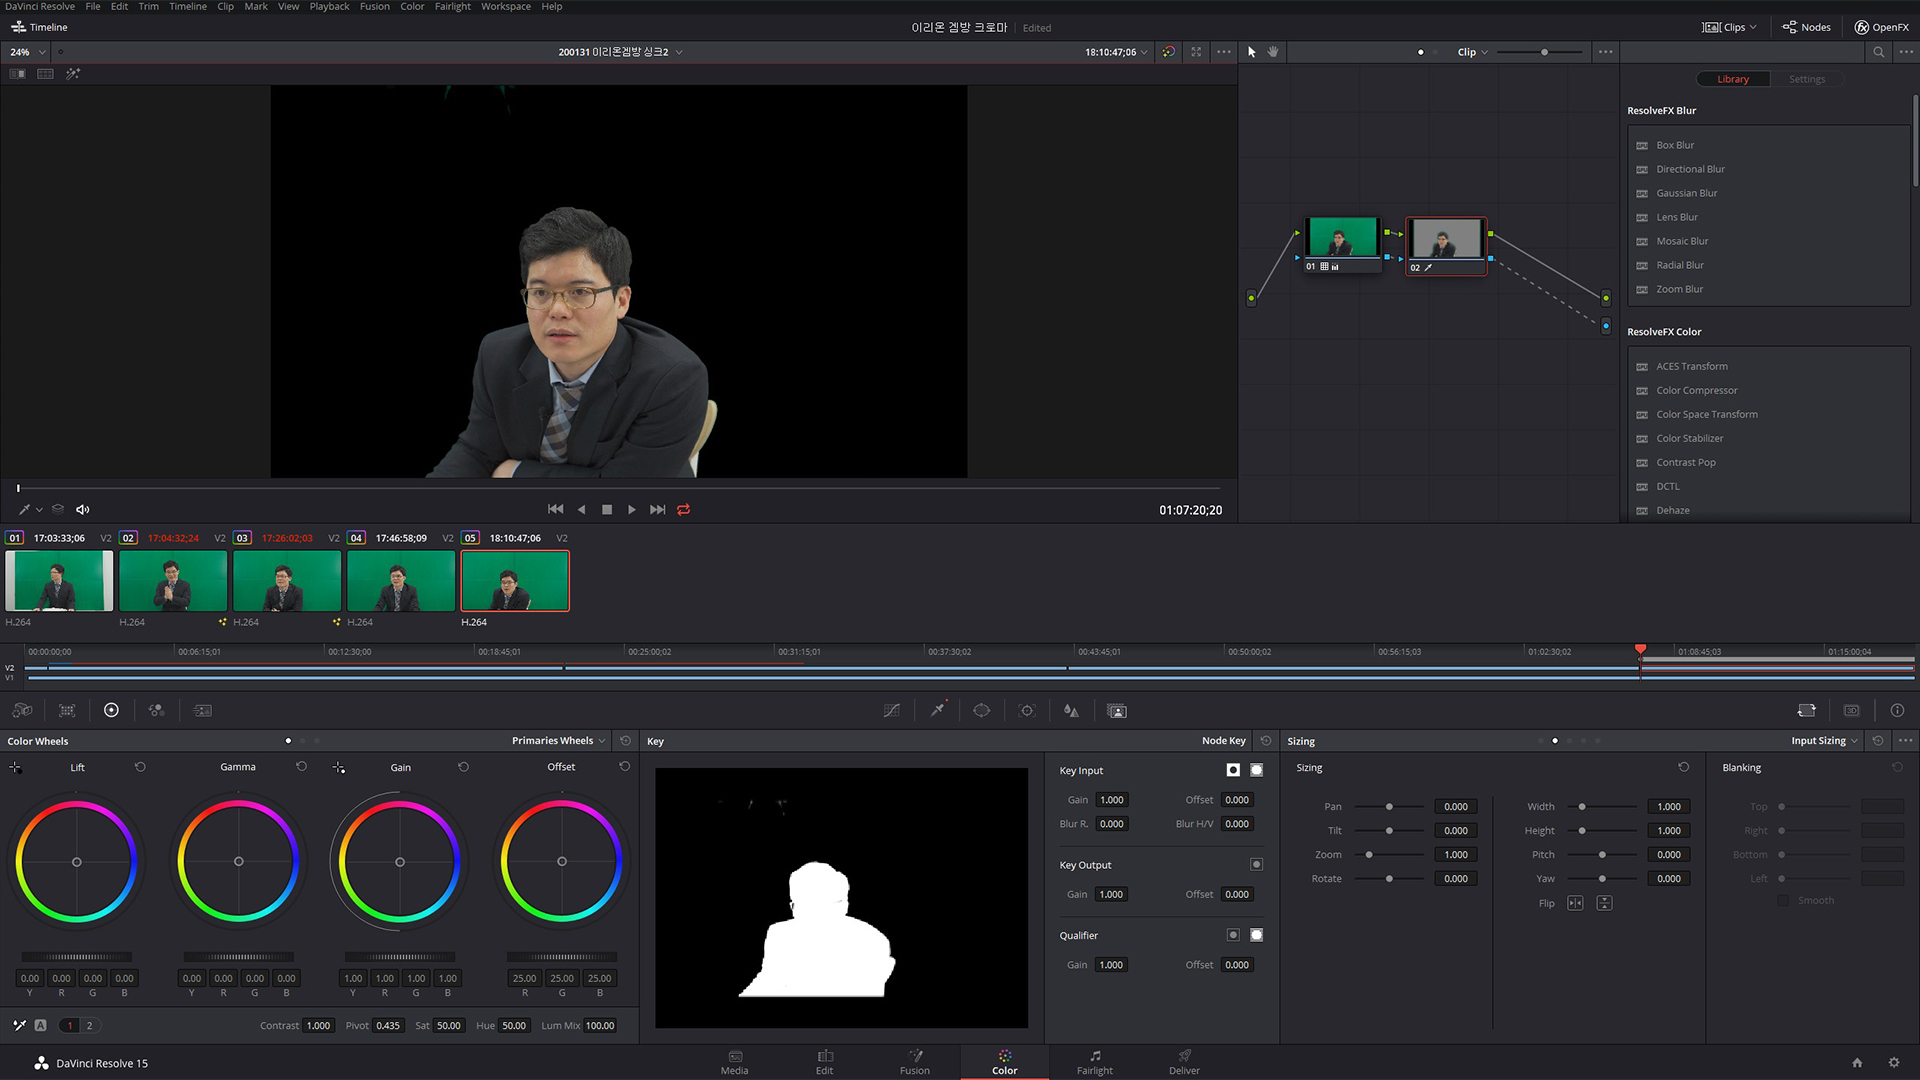Select the hand pan tool in node editor
Viewport: 1920px width, 1080px height.
point(1273,52)
